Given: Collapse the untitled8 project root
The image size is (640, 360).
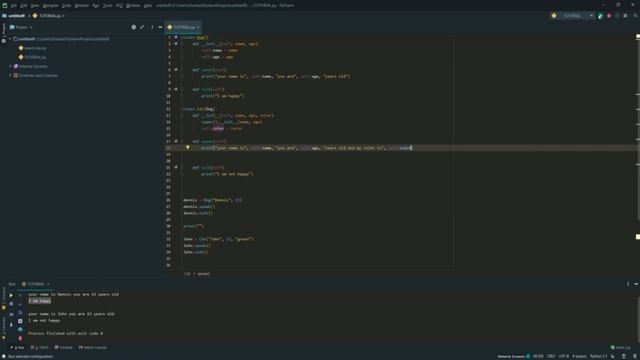Looking at the screenshot, I should tap(11, 39).
